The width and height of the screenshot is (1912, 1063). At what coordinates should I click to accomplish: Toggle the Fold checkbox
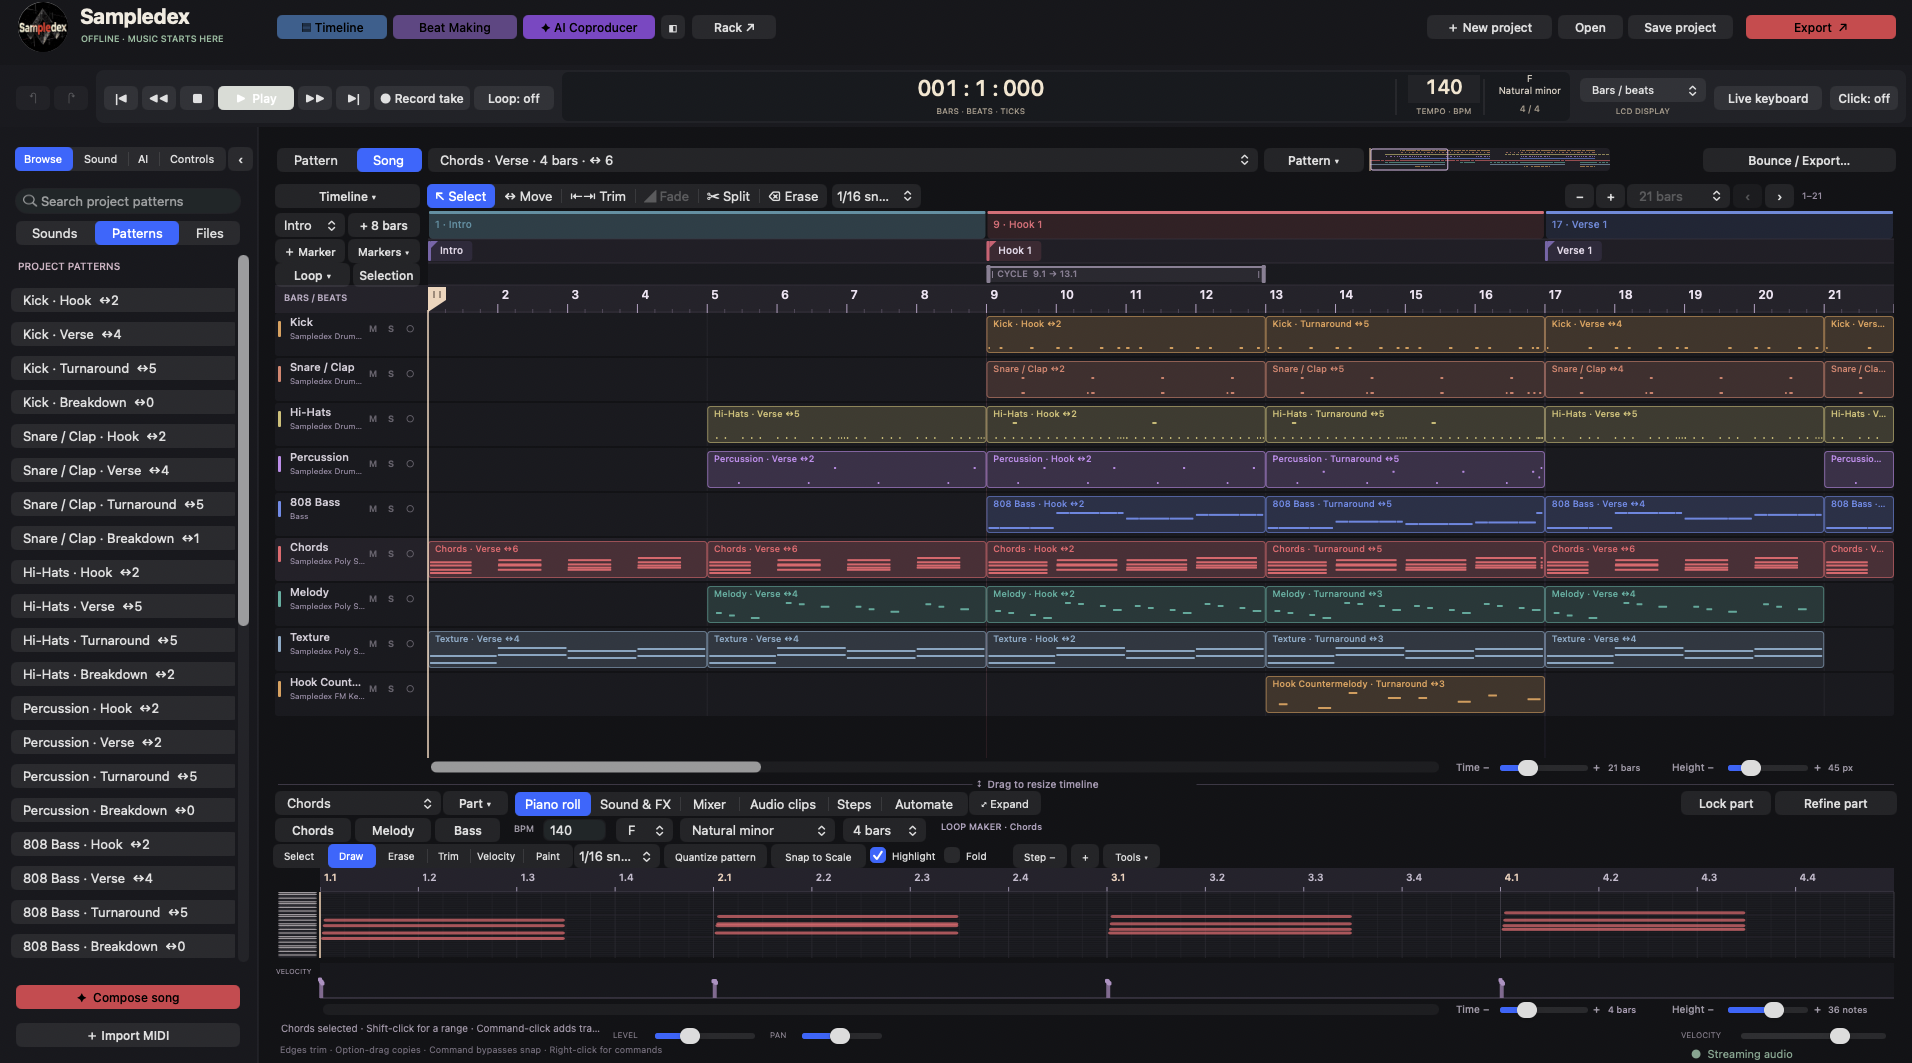pos(952,856)
